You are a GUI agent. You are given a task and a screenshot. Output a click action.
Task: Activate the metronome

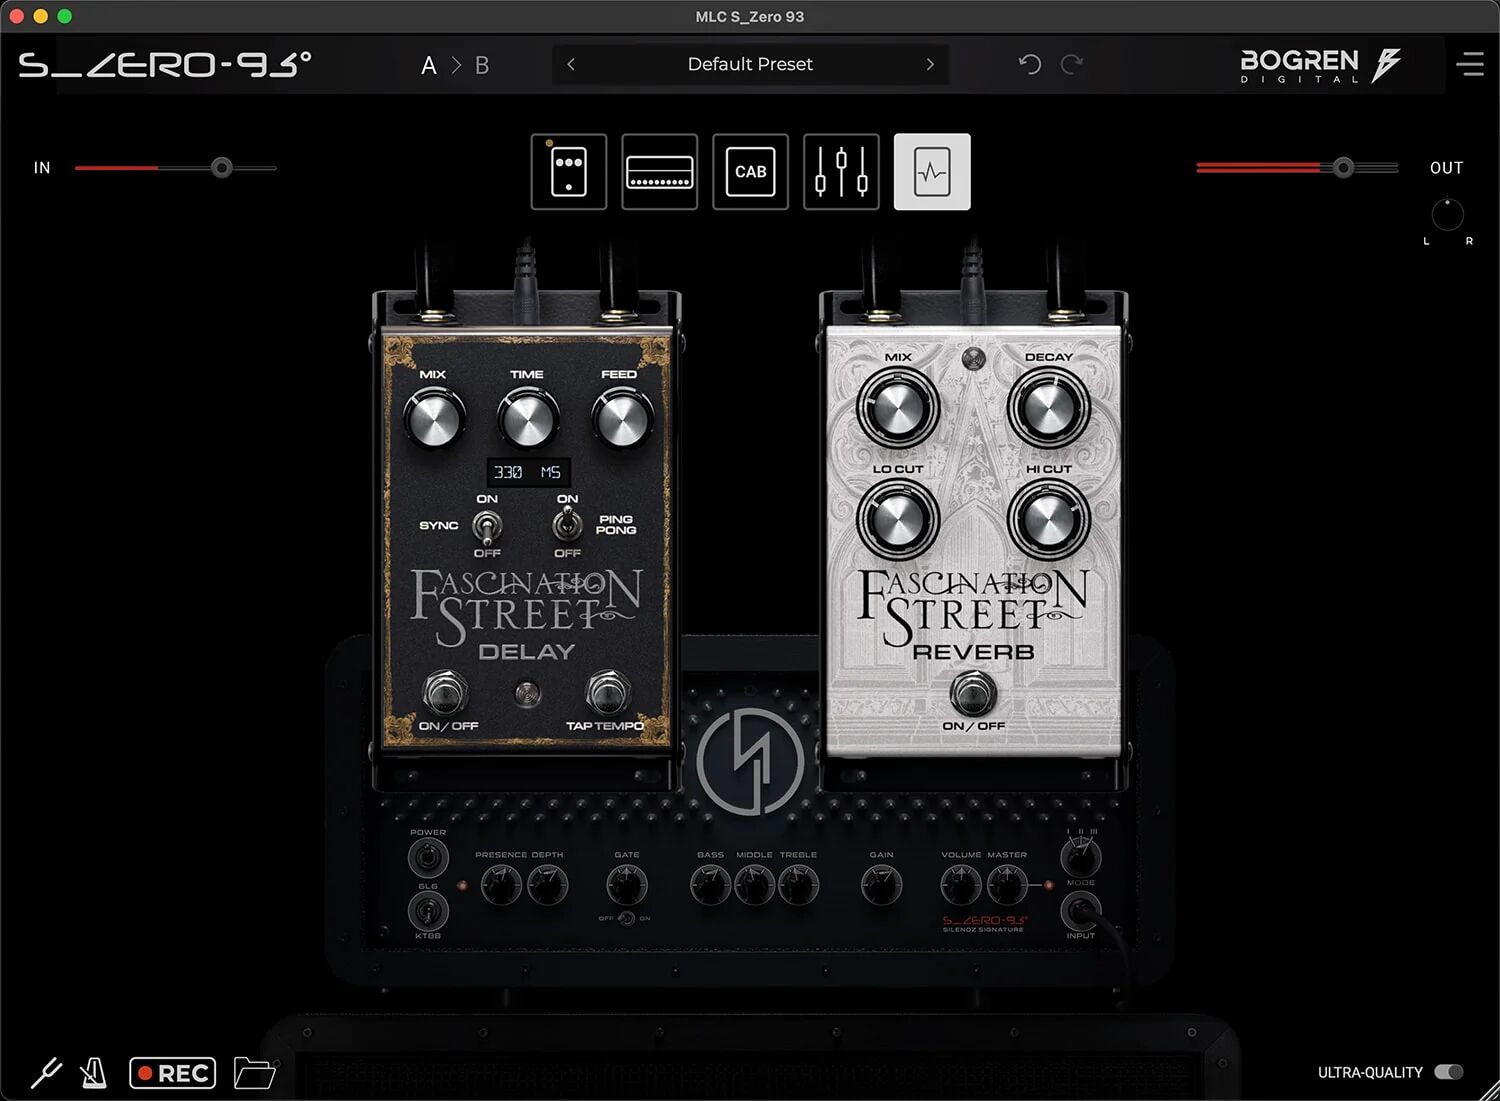(x=93, y=1072)
